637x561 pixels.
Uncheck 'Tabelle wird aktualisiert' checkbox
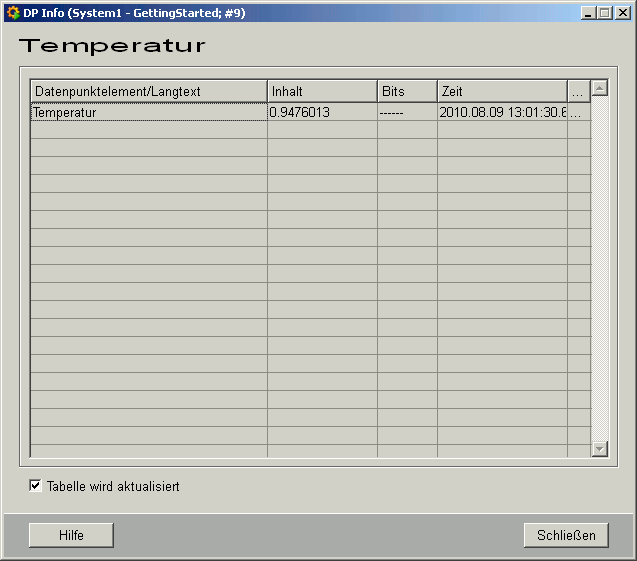tap(36, 486)
